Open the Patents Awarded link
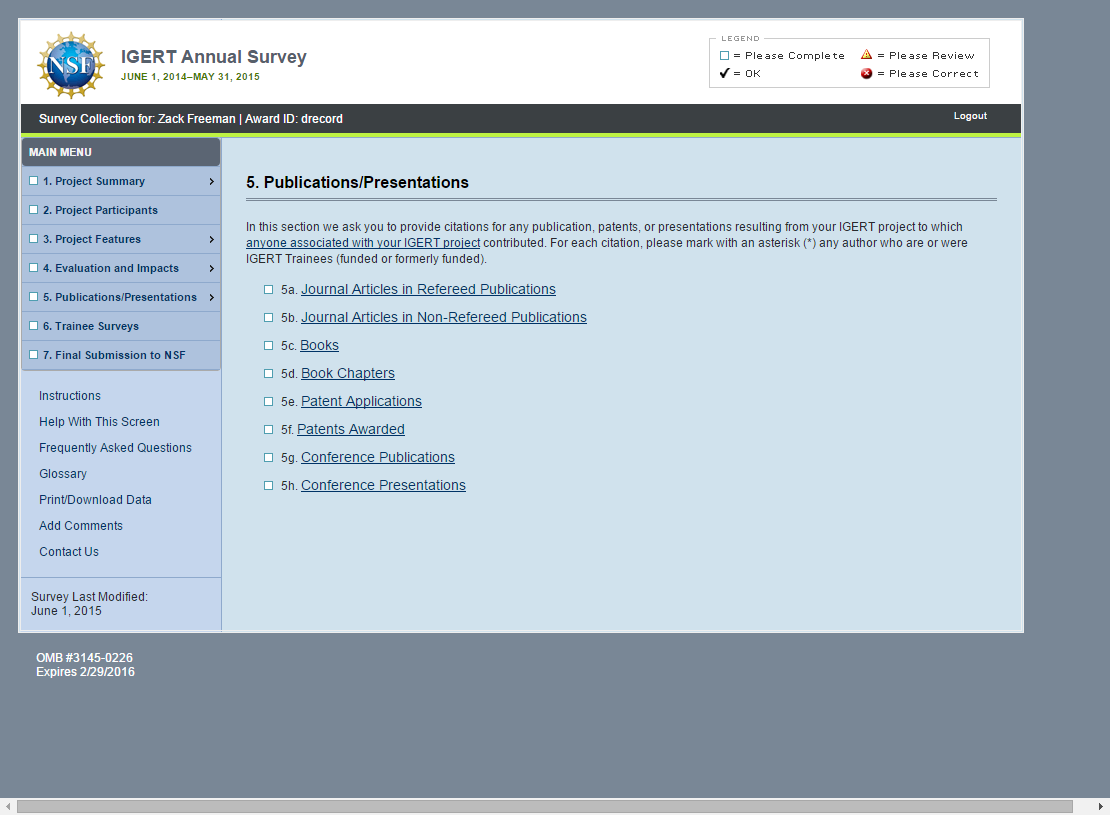1110x815 pixels. click(351, 429)
